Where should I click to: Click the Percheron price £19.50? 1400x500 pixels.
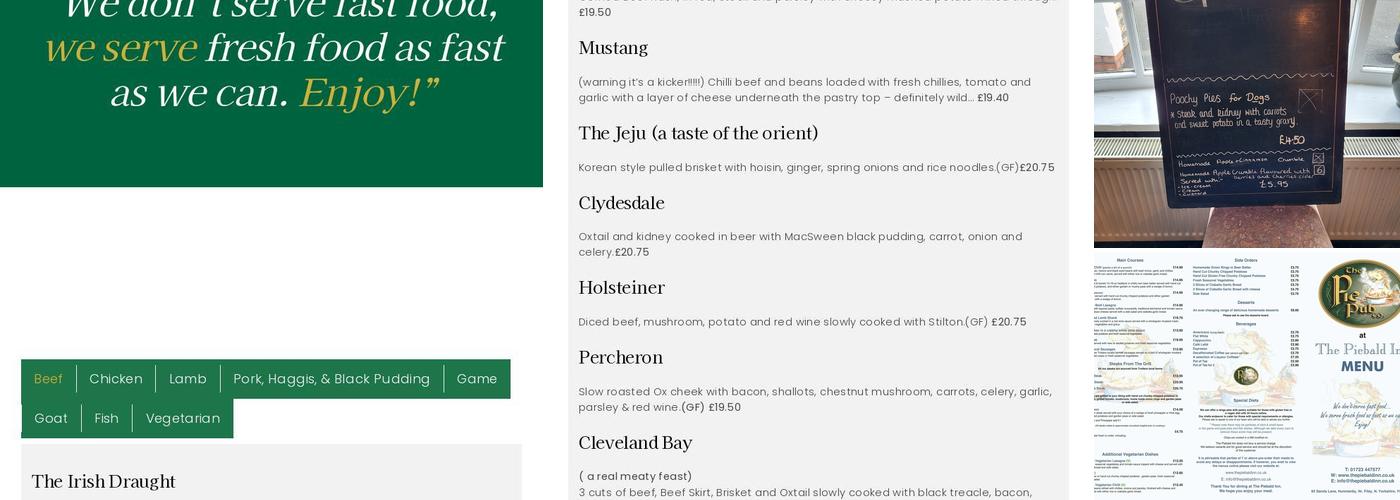click(x=725, y=408)
